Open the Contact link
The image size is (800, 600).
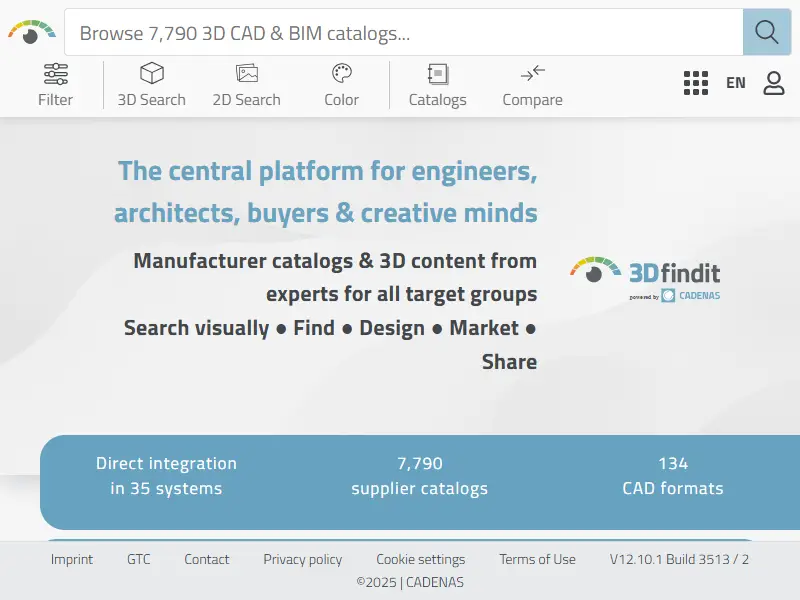point(207,559)
